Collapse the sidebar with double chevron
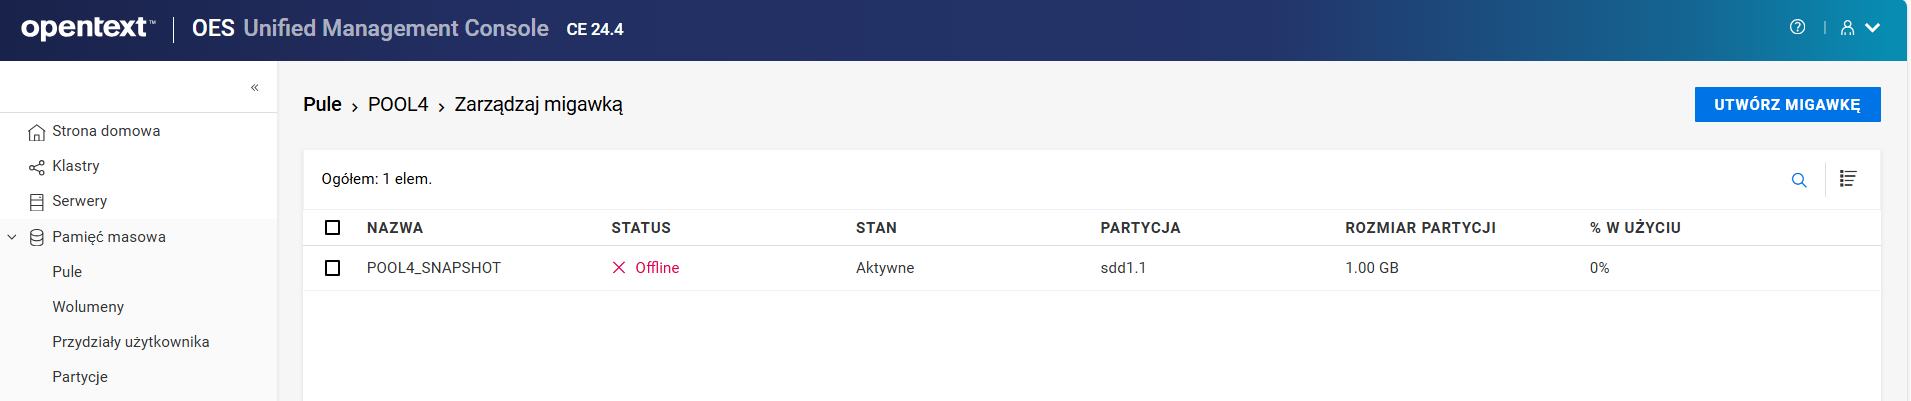Viewport: 1911px width, 401px height. pos(255,88)
